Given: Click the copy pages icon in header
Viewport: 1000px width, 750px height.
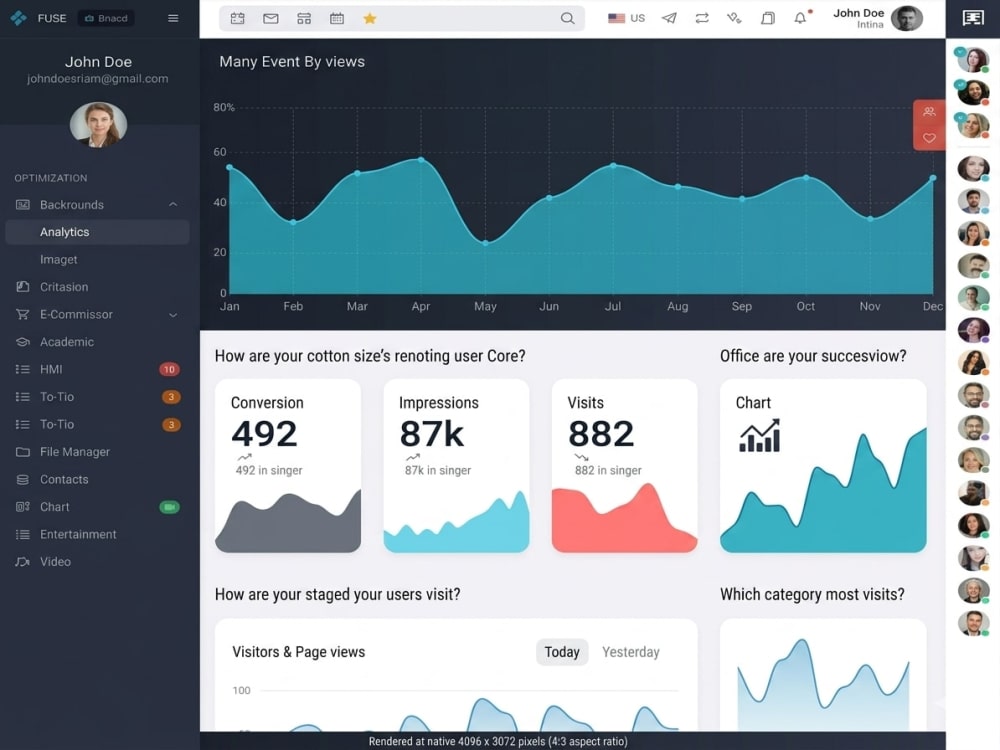Looking at the screenshot, I should 768,18.
